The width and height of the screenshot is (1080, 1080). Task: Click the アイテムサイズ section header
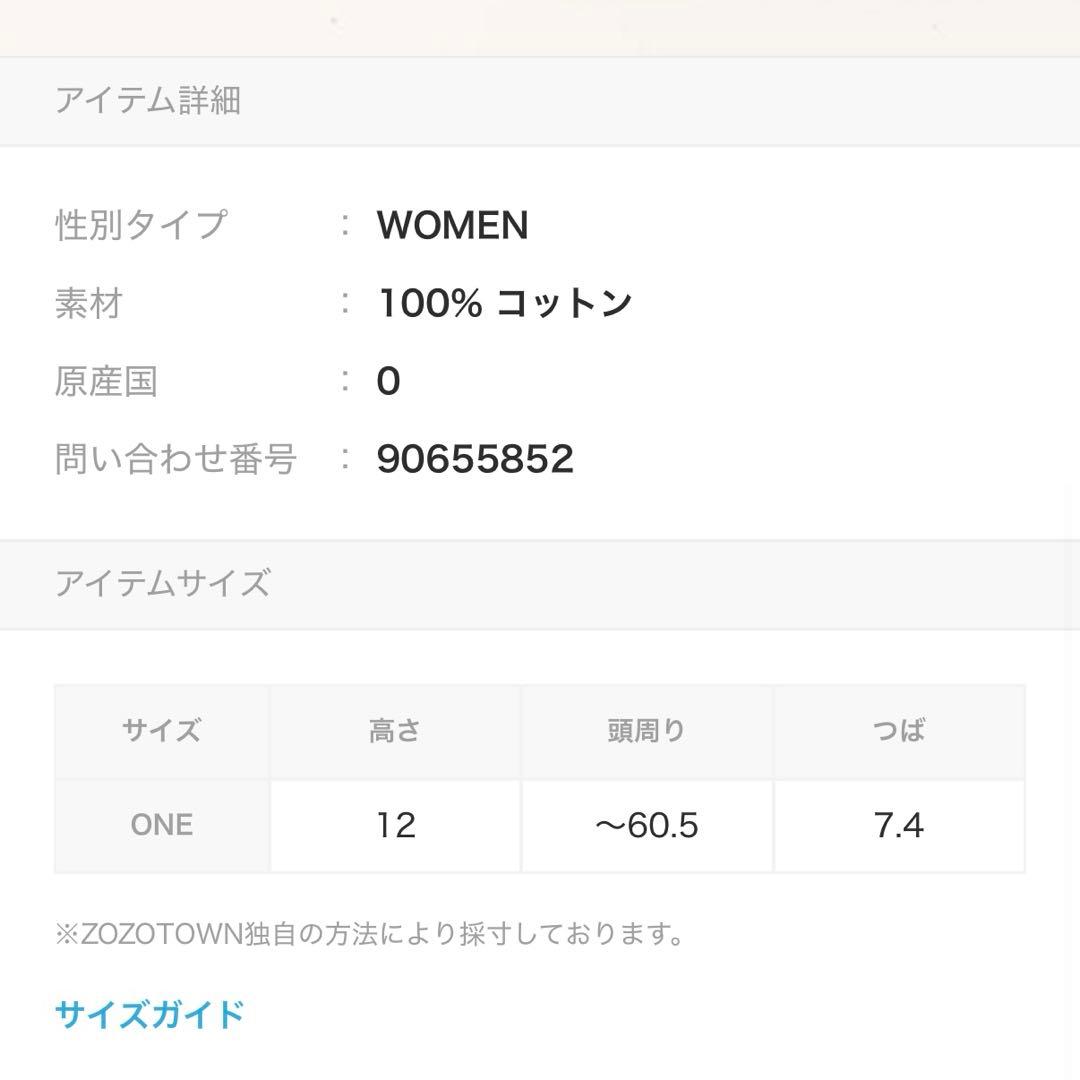(x=161, y=583)
